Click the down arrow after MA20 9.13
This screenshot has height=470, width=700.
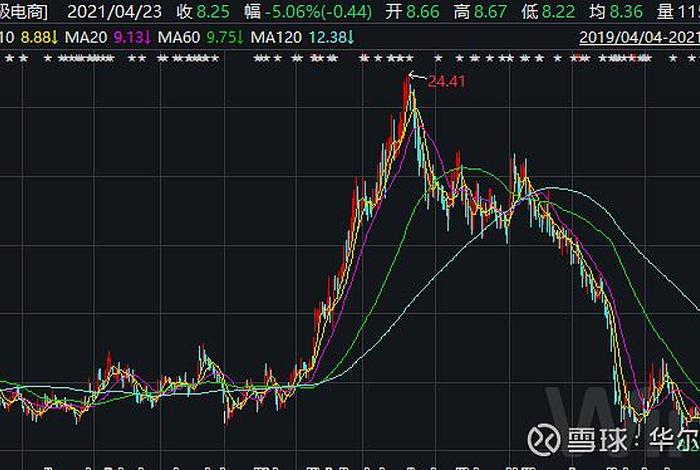[146, 37]
